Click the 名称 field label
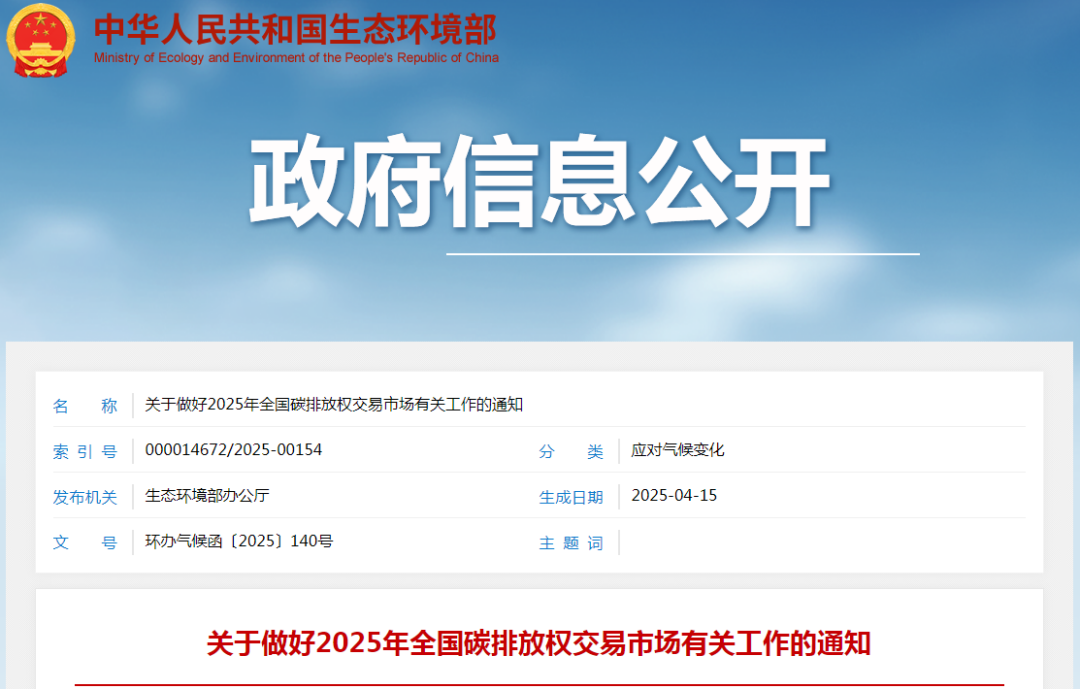This screenshot has width=1080, height=689. point(85,406)
